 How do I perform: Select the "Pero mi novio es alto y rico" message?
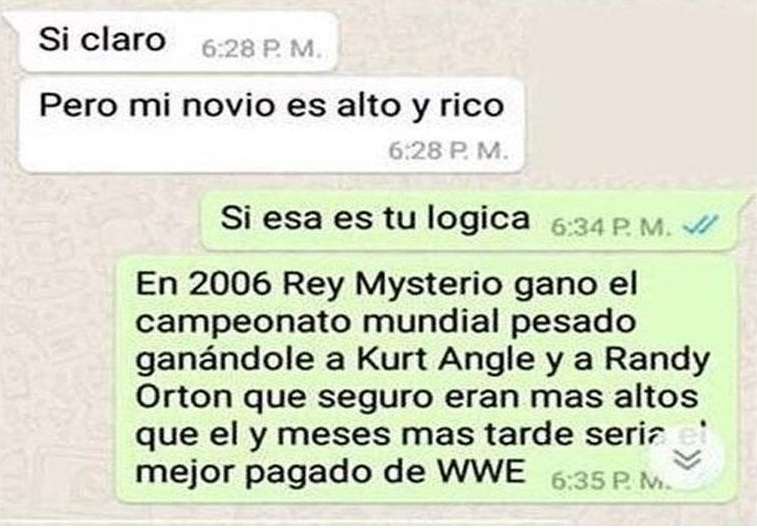(271, 126)
